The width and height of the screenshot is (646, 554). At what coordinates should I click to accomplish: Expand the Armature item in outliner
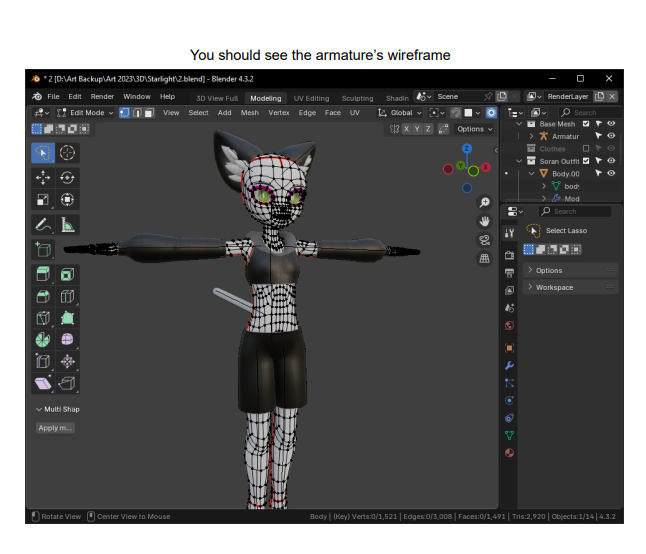tap(531, 136)
